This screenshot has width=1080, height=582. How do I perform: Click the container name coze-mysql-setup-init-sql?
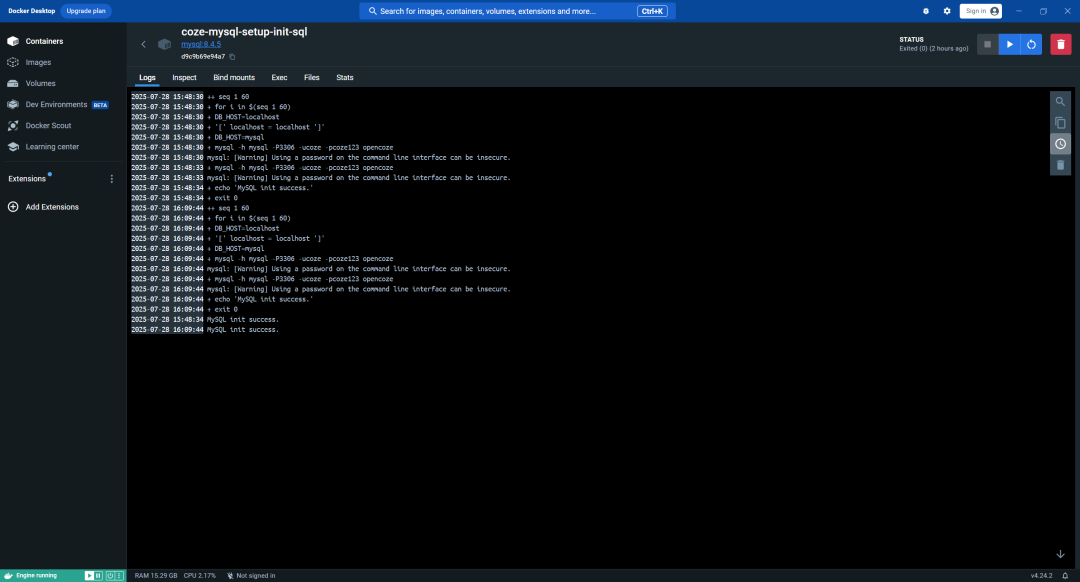244,32
